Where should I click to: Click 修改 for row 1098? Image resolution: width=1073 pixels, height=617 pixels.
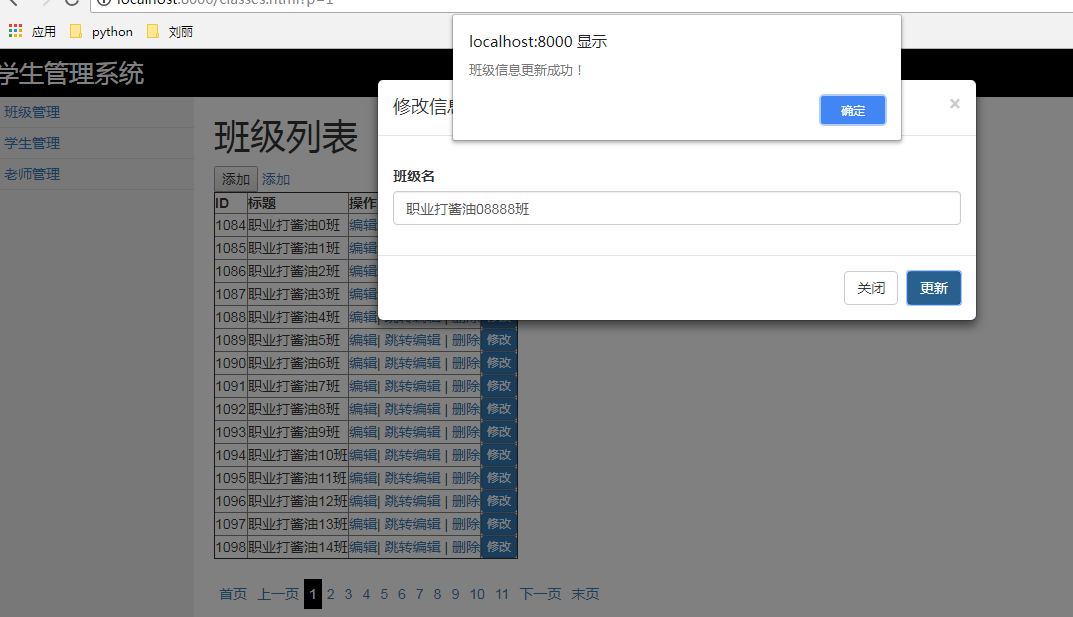tap(499, 547)
